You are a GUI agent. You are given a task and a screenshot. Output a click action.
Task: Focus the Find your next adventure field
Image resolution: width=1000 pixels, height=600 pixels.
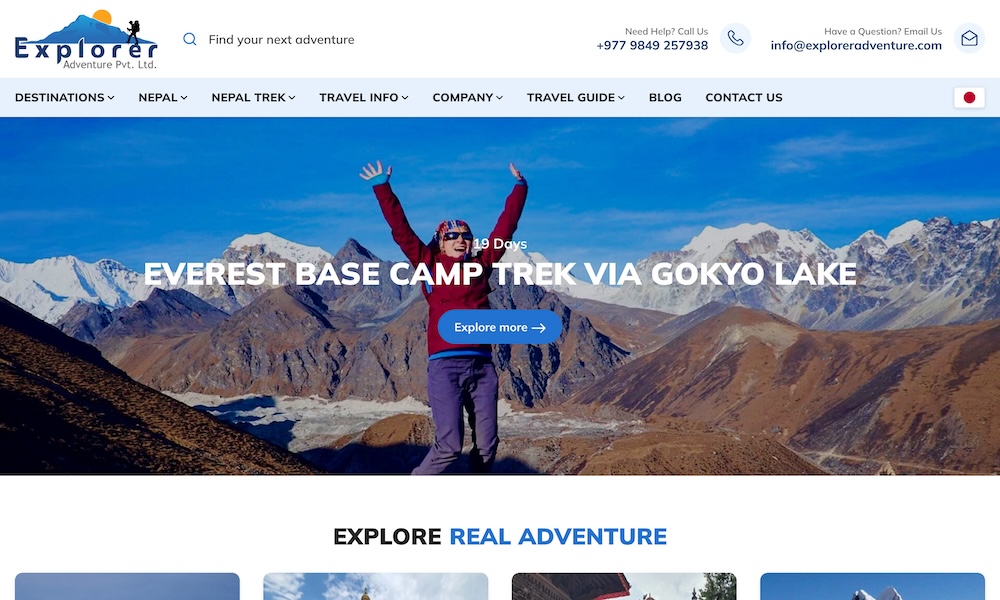point(281,40)
